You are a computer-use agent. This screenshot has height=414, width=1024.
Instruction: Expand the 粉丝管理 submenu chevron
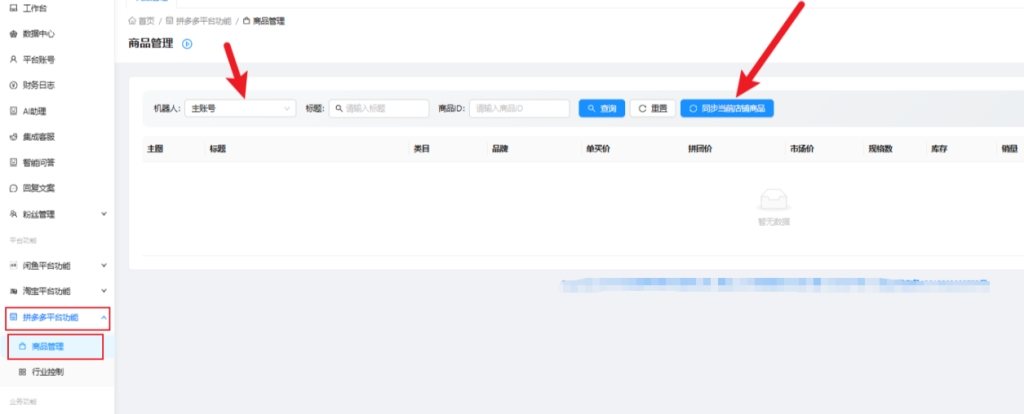coord(104,214)
